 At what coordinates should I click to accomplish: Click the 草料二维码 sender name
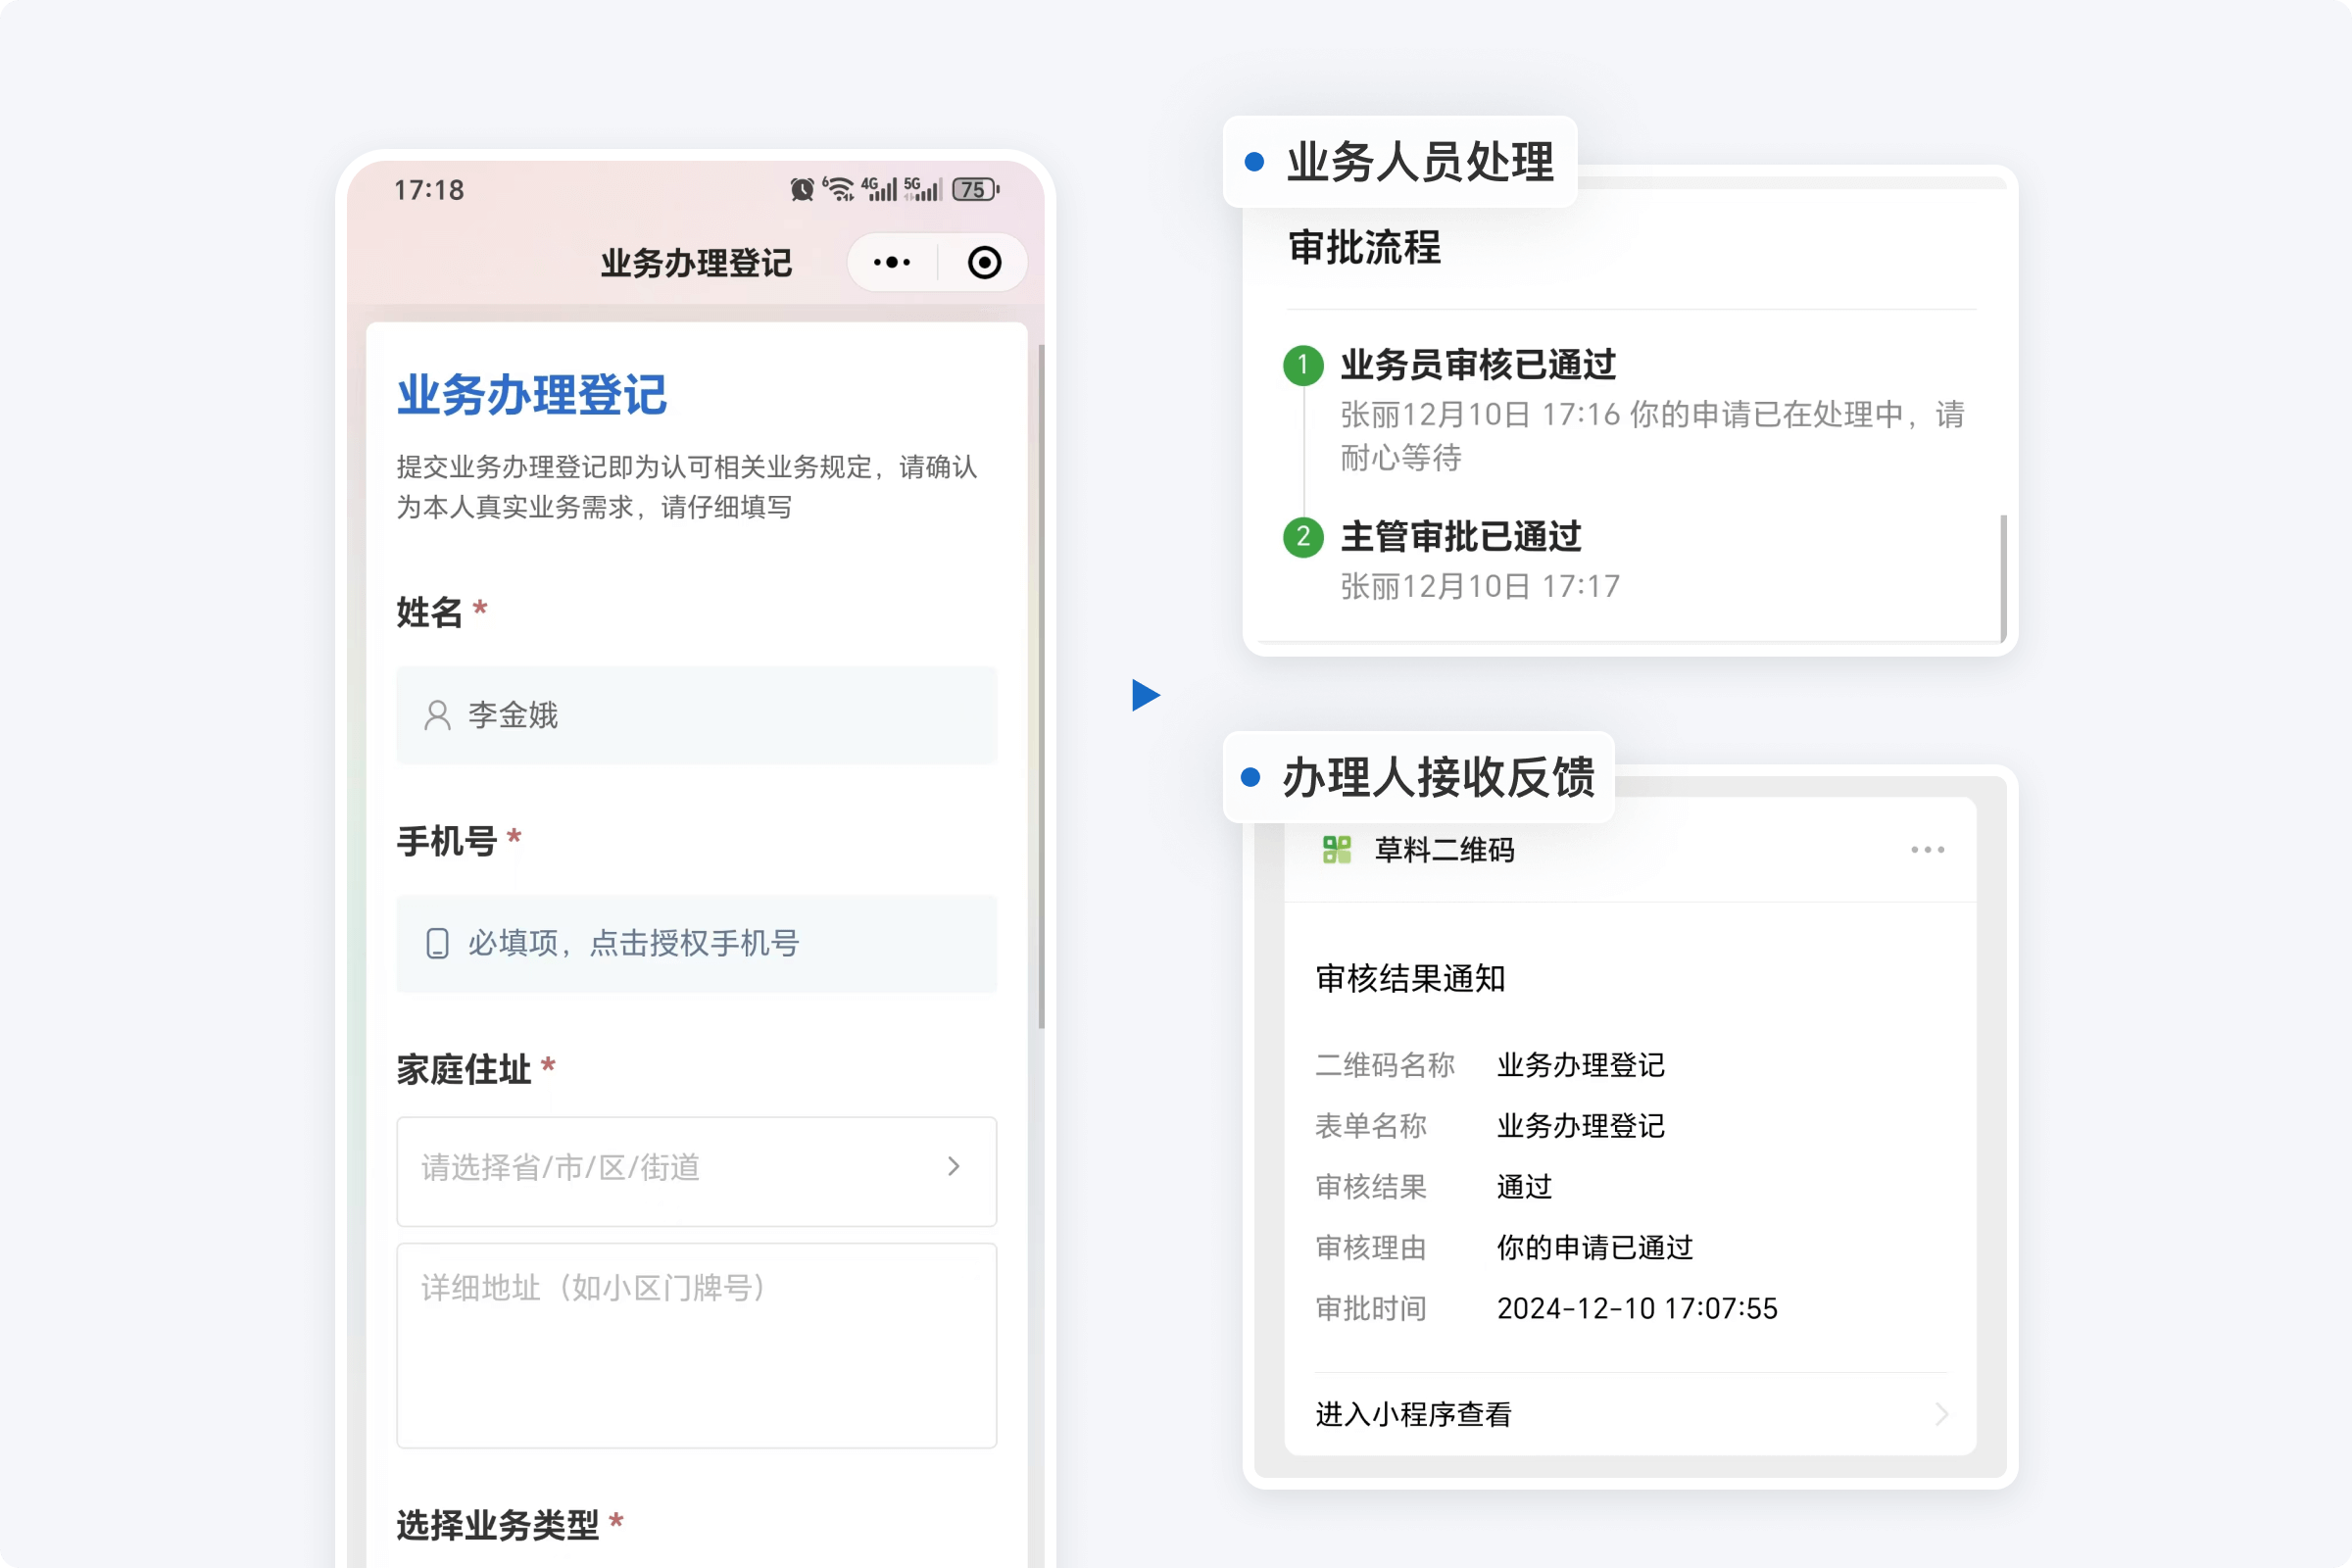coord(1444,850)
